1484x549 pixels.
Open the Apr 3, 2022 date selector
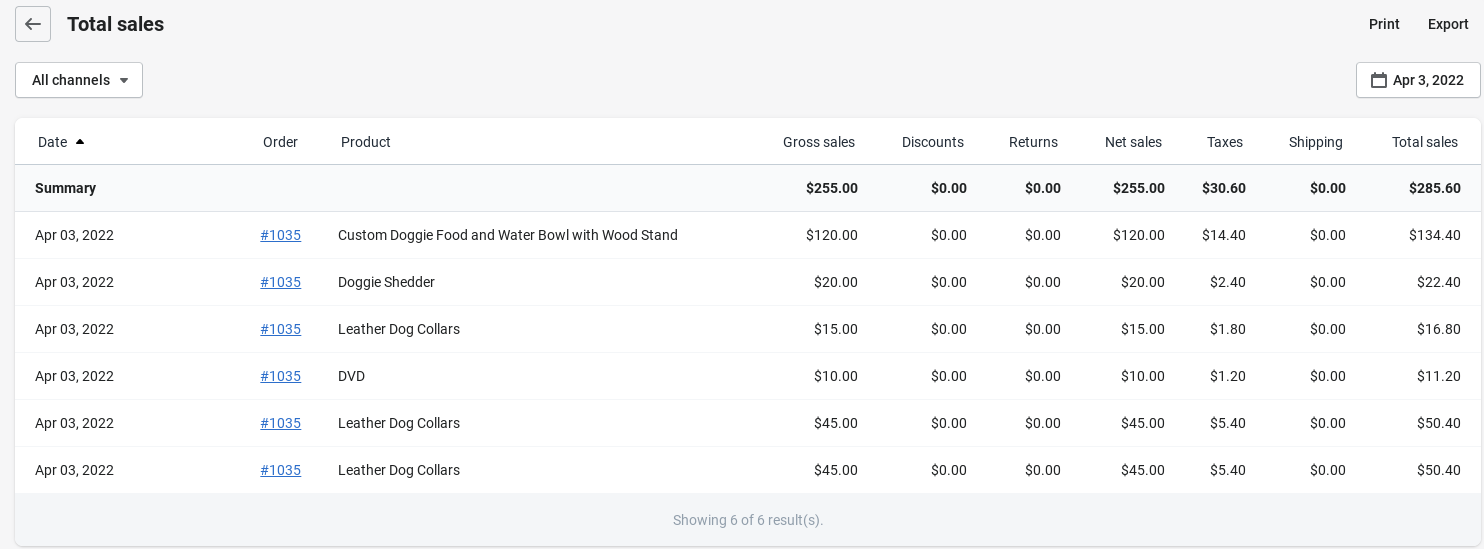1418,80
